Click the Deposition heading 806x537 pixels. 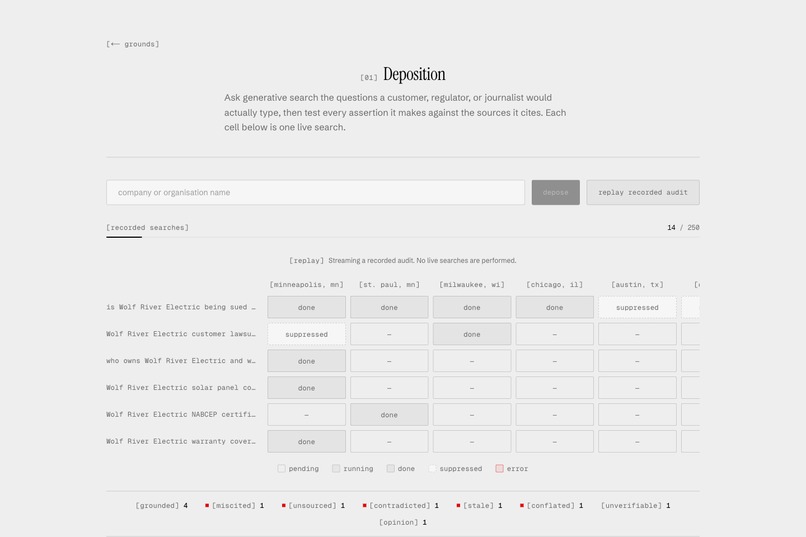pyautogui.click(x=414, y=75)
